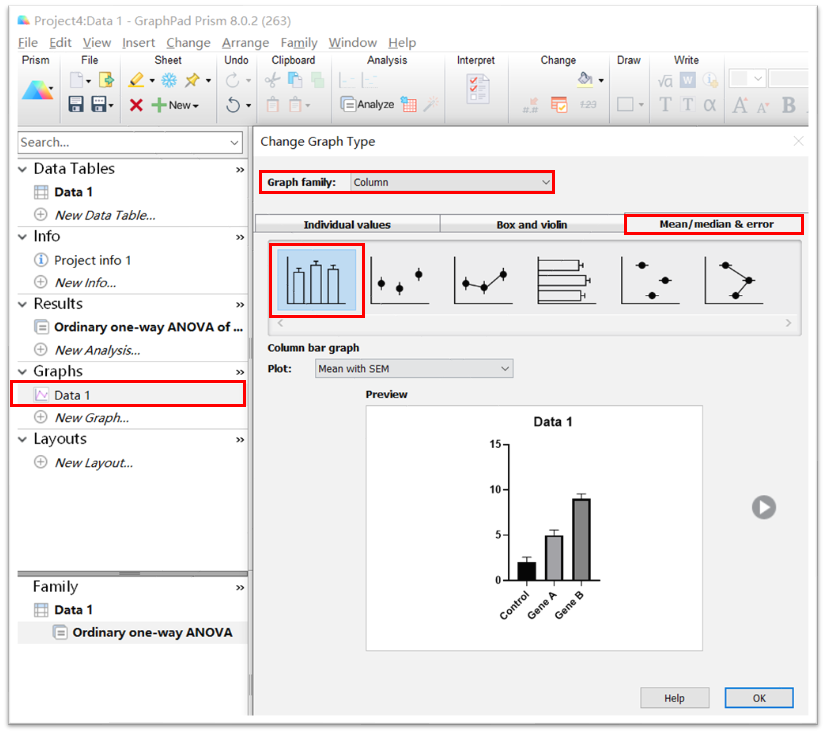Click the Paste clipboard icon

pyautogui.click(x=272, y=105)
